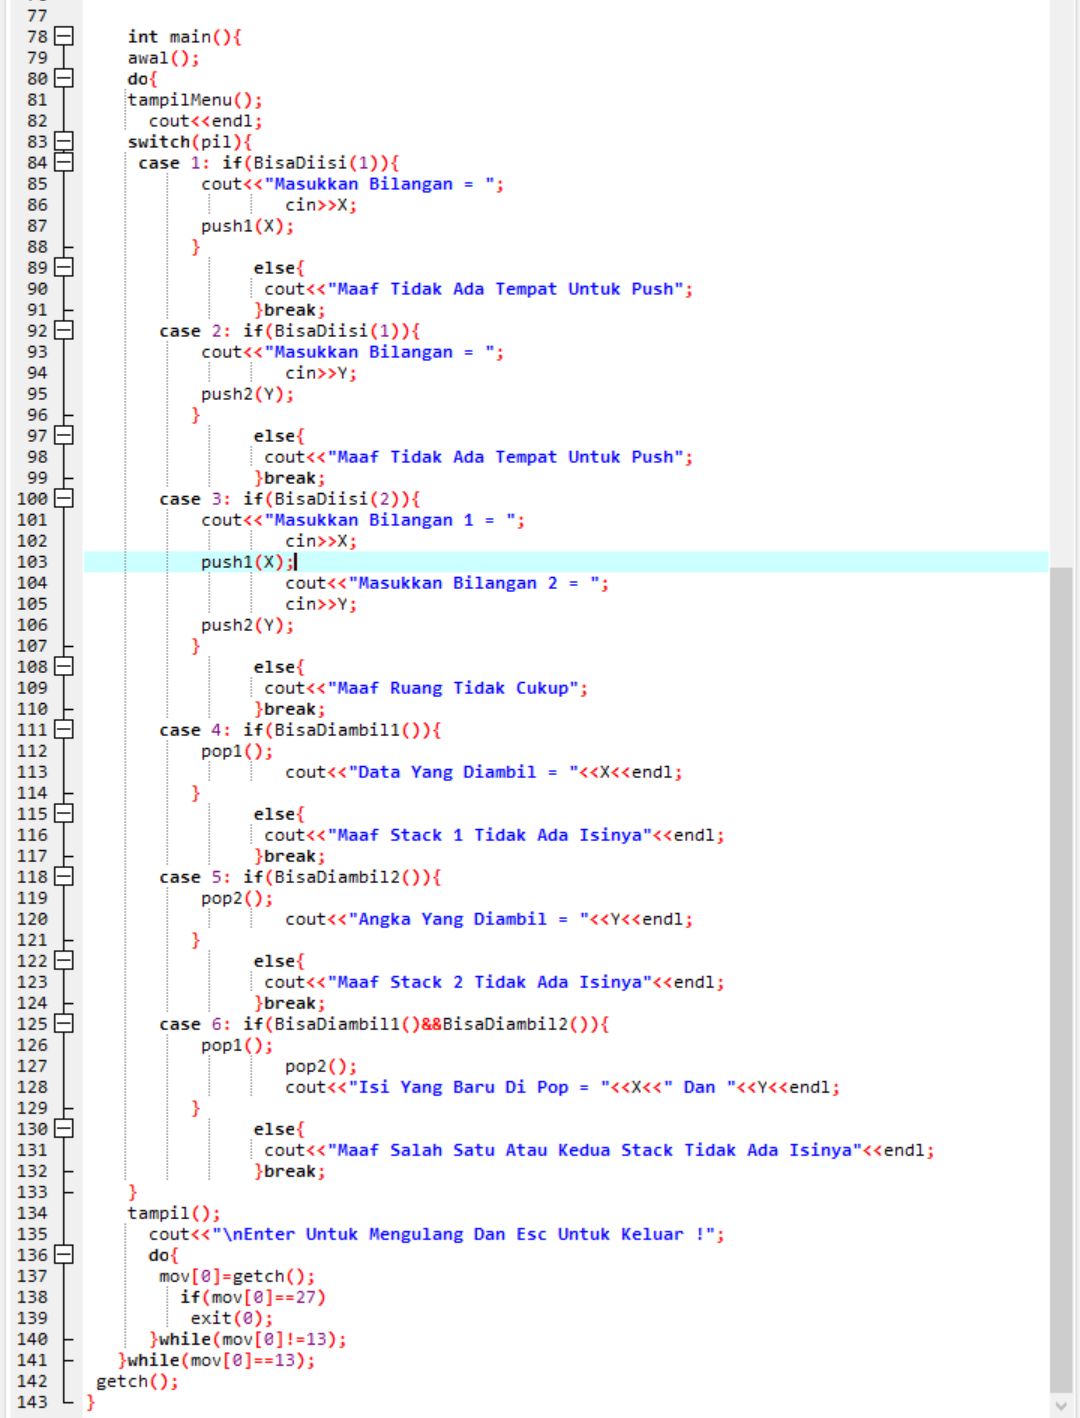
Task: Click the 'awal();' statement
Action: pos(163,58)
